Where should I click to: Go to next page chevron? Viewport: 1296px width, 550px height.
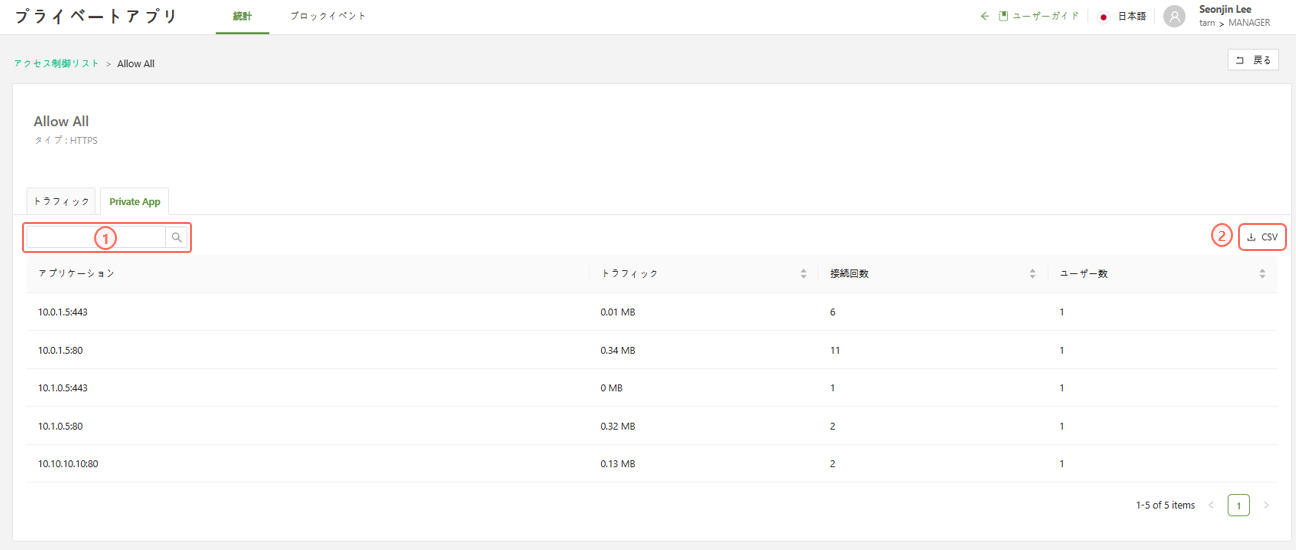[1266, 506]
